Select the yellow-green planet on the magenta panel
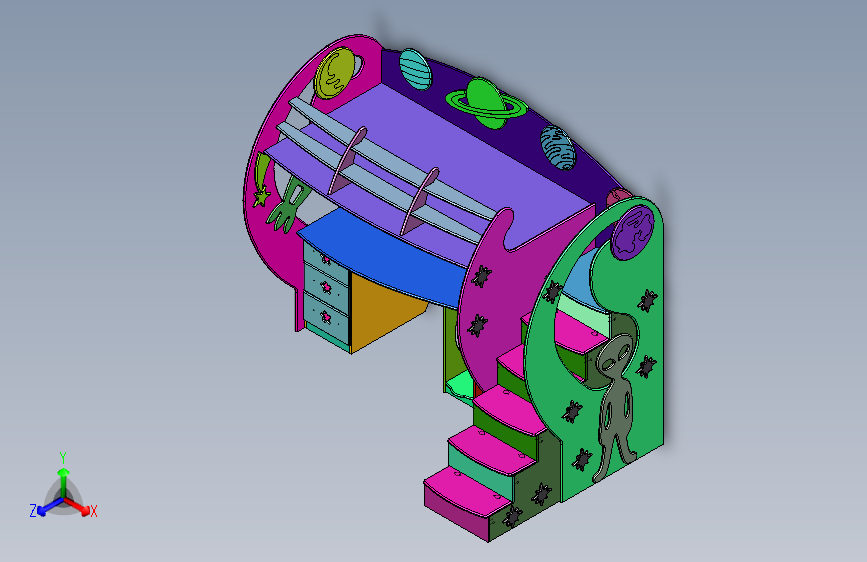Image resolution: width=867 pixels, height=562 pixels. (334, 74)
